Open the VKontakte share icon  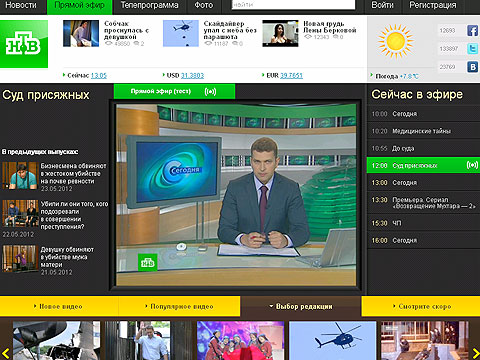pos(472,67)
